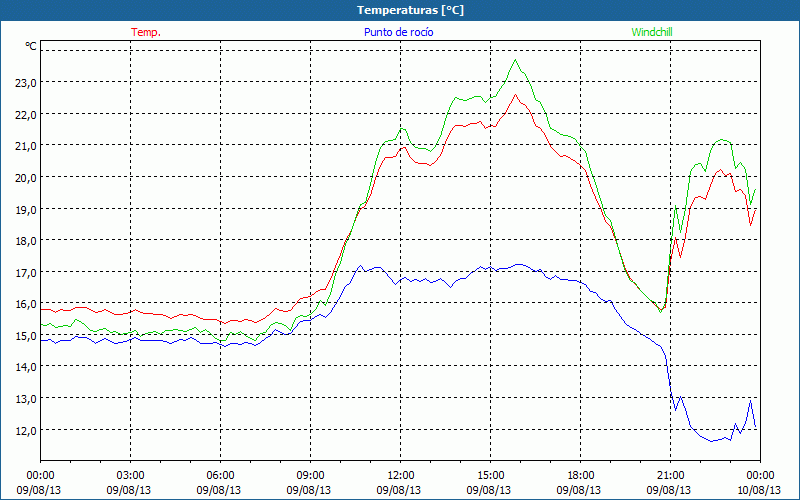800x500 pixels.
Task: Click the 21,0 y-axis value
Action: (26, 146)
